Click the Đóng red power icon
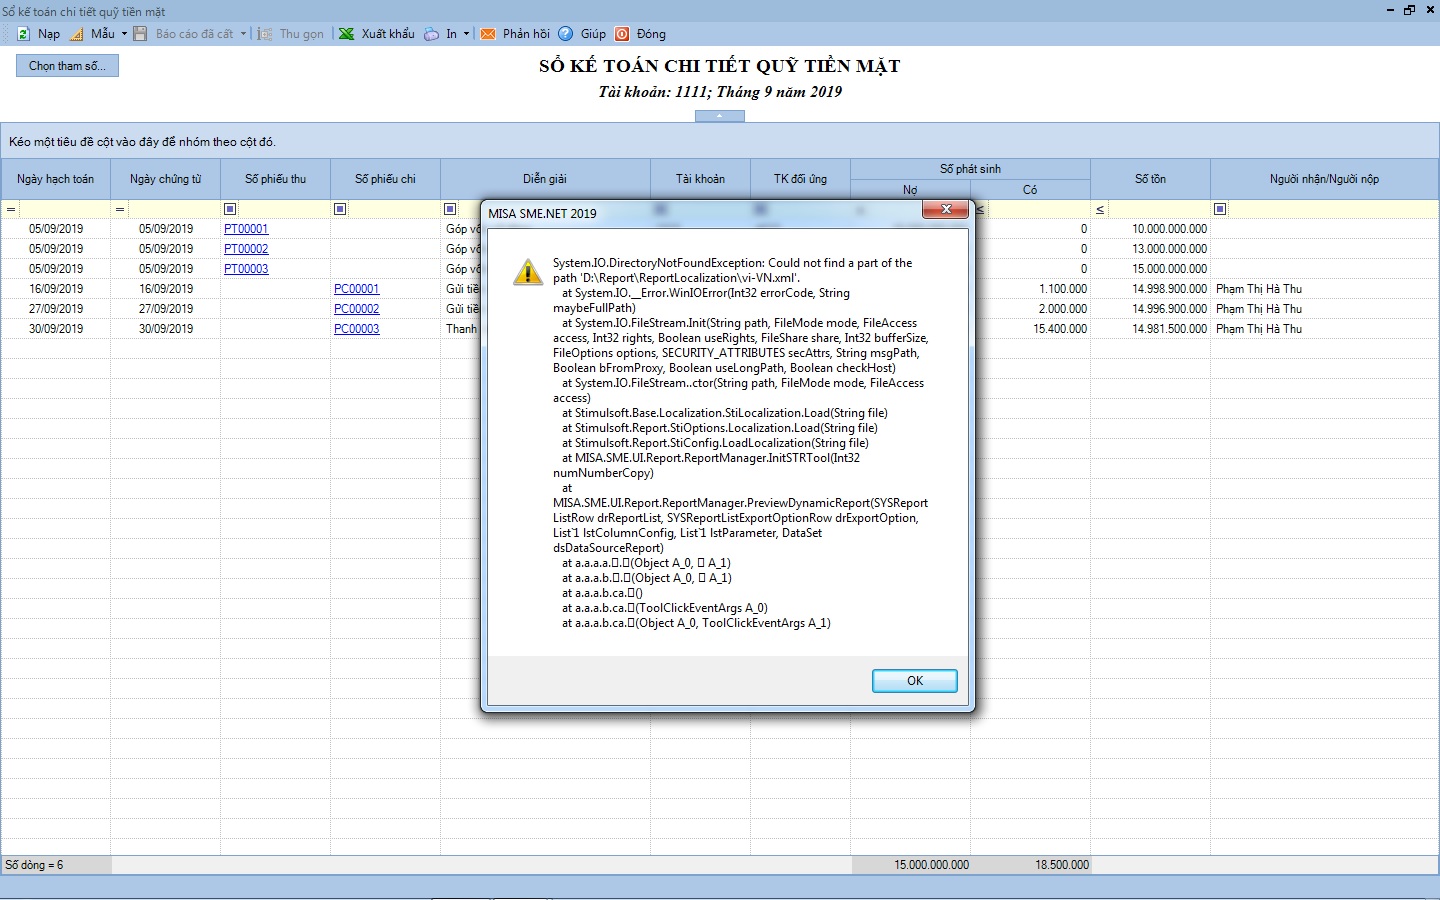 click(622, 34)
